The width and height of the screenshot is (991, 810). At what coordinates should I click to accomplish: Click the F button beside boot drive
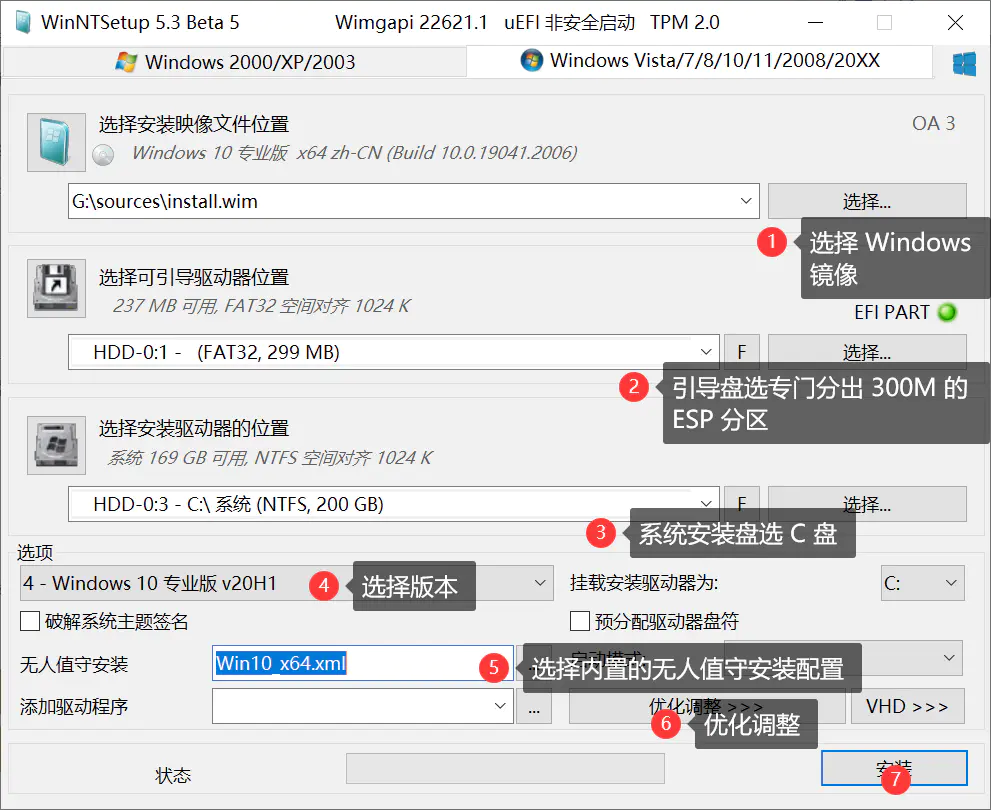point(742,351)
